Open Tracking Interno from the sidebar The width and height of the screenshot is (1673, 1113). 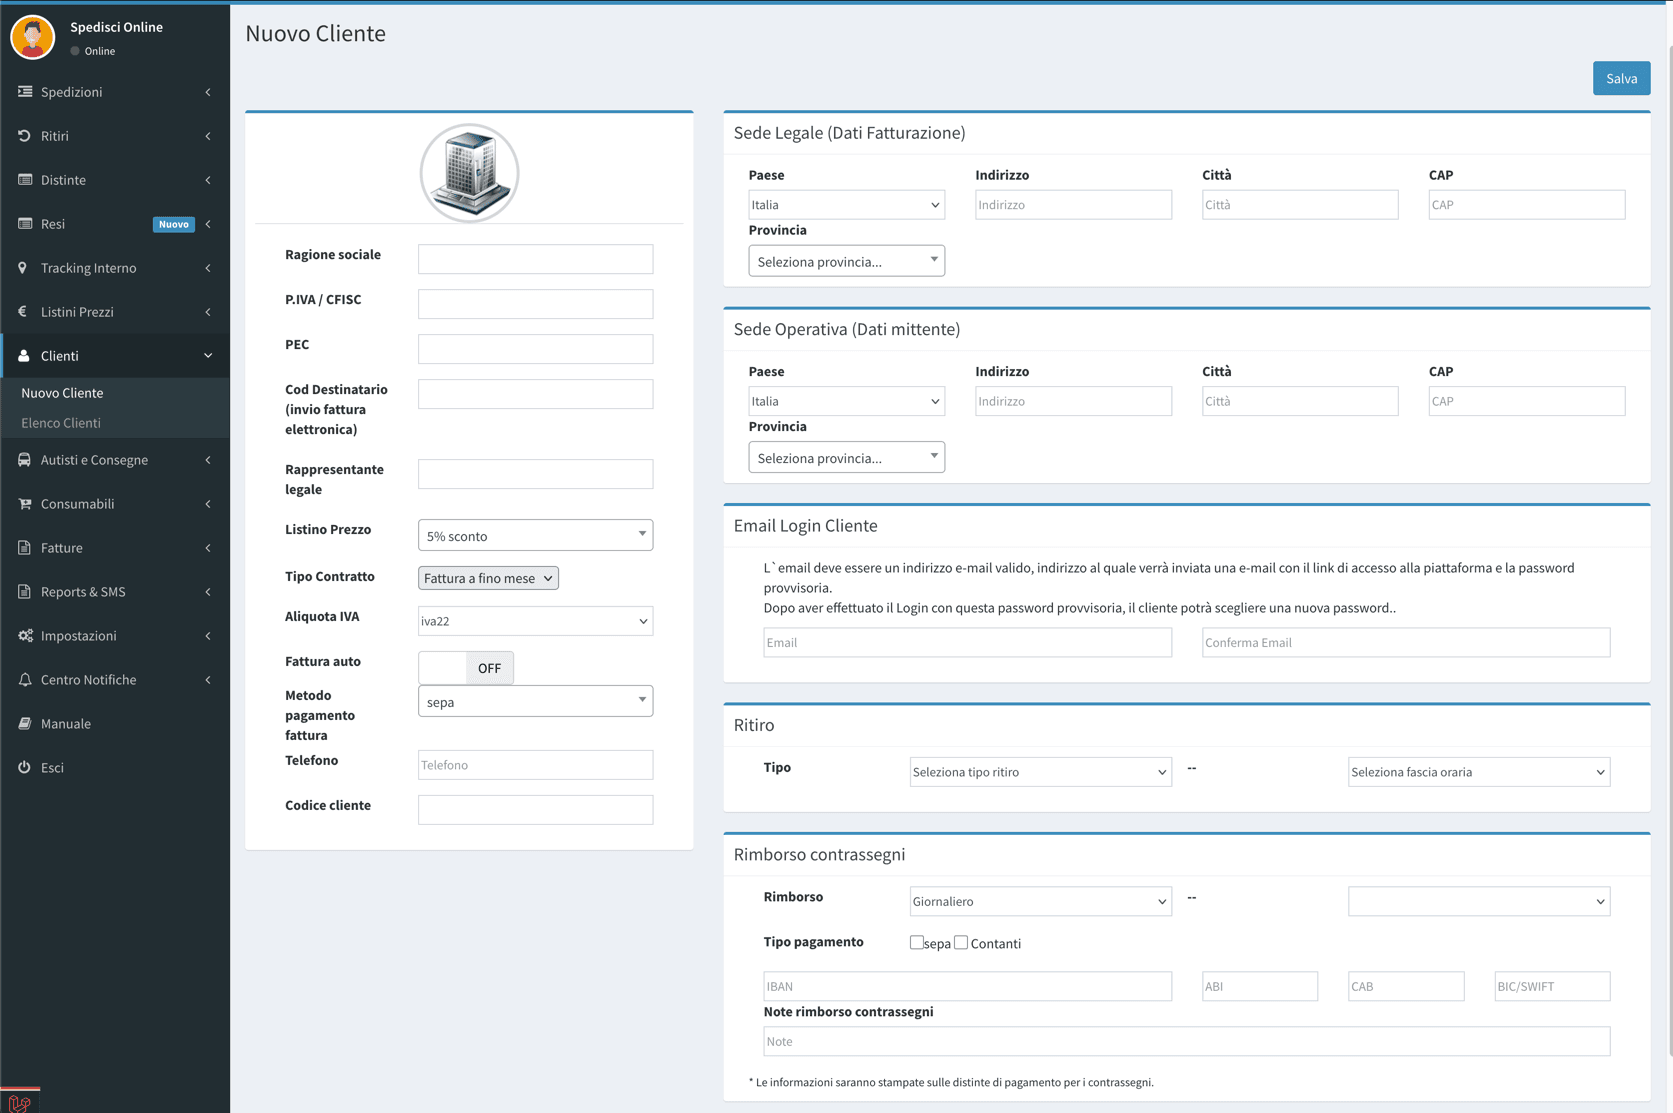88,268
